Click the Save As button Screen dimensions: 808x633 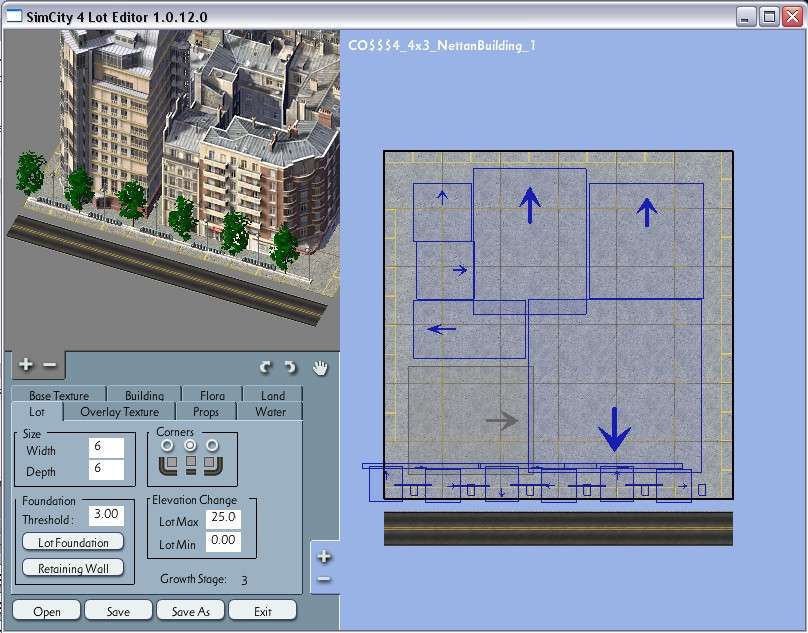(x=190, y=611)
